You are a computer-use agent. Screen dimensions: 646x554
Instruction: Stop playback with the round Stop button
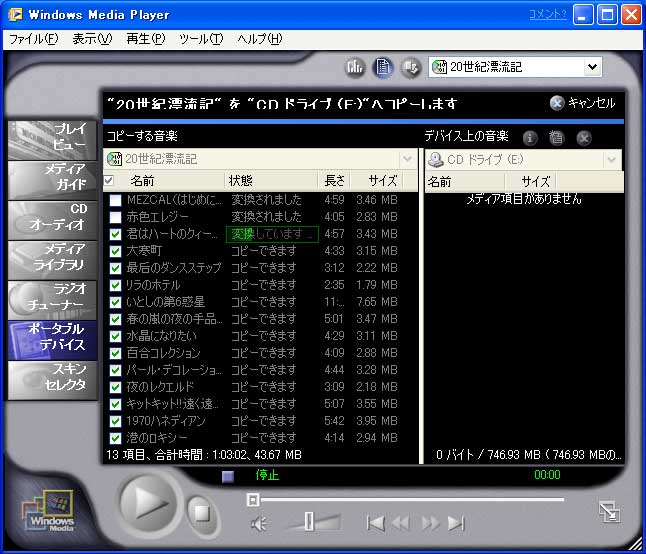[202, 514]
